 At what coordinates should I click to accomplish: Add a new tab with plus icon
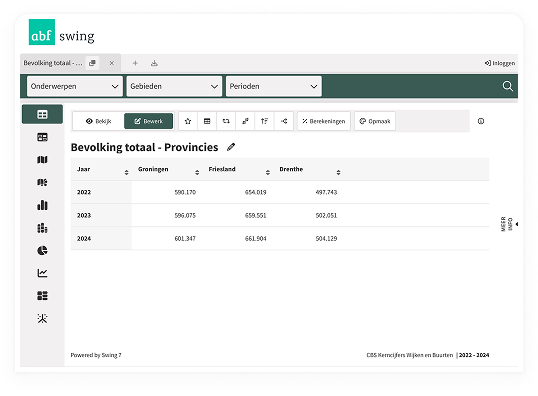pos(135,63)
